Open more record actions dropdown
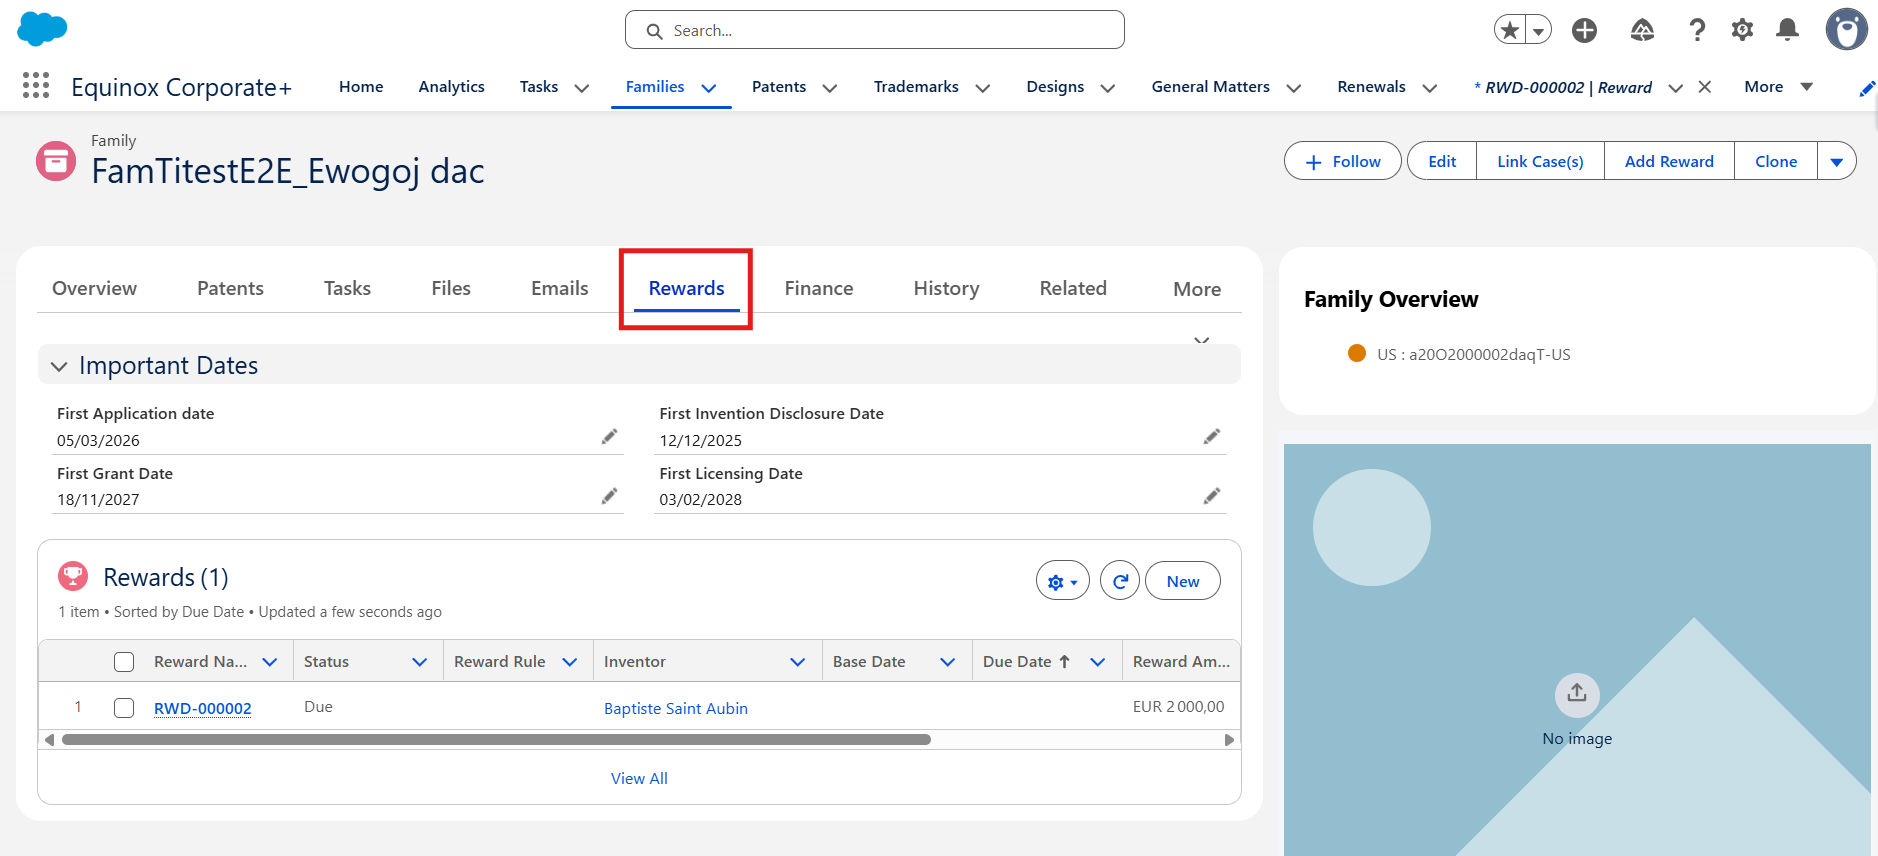The height and width of the screenshot is (856, 1878). (1837, 161)
